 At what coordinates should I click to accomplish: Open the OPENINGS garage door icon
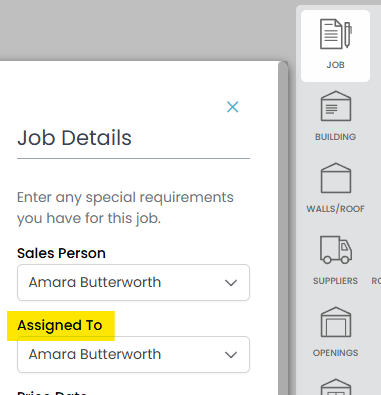pos(336,322)
